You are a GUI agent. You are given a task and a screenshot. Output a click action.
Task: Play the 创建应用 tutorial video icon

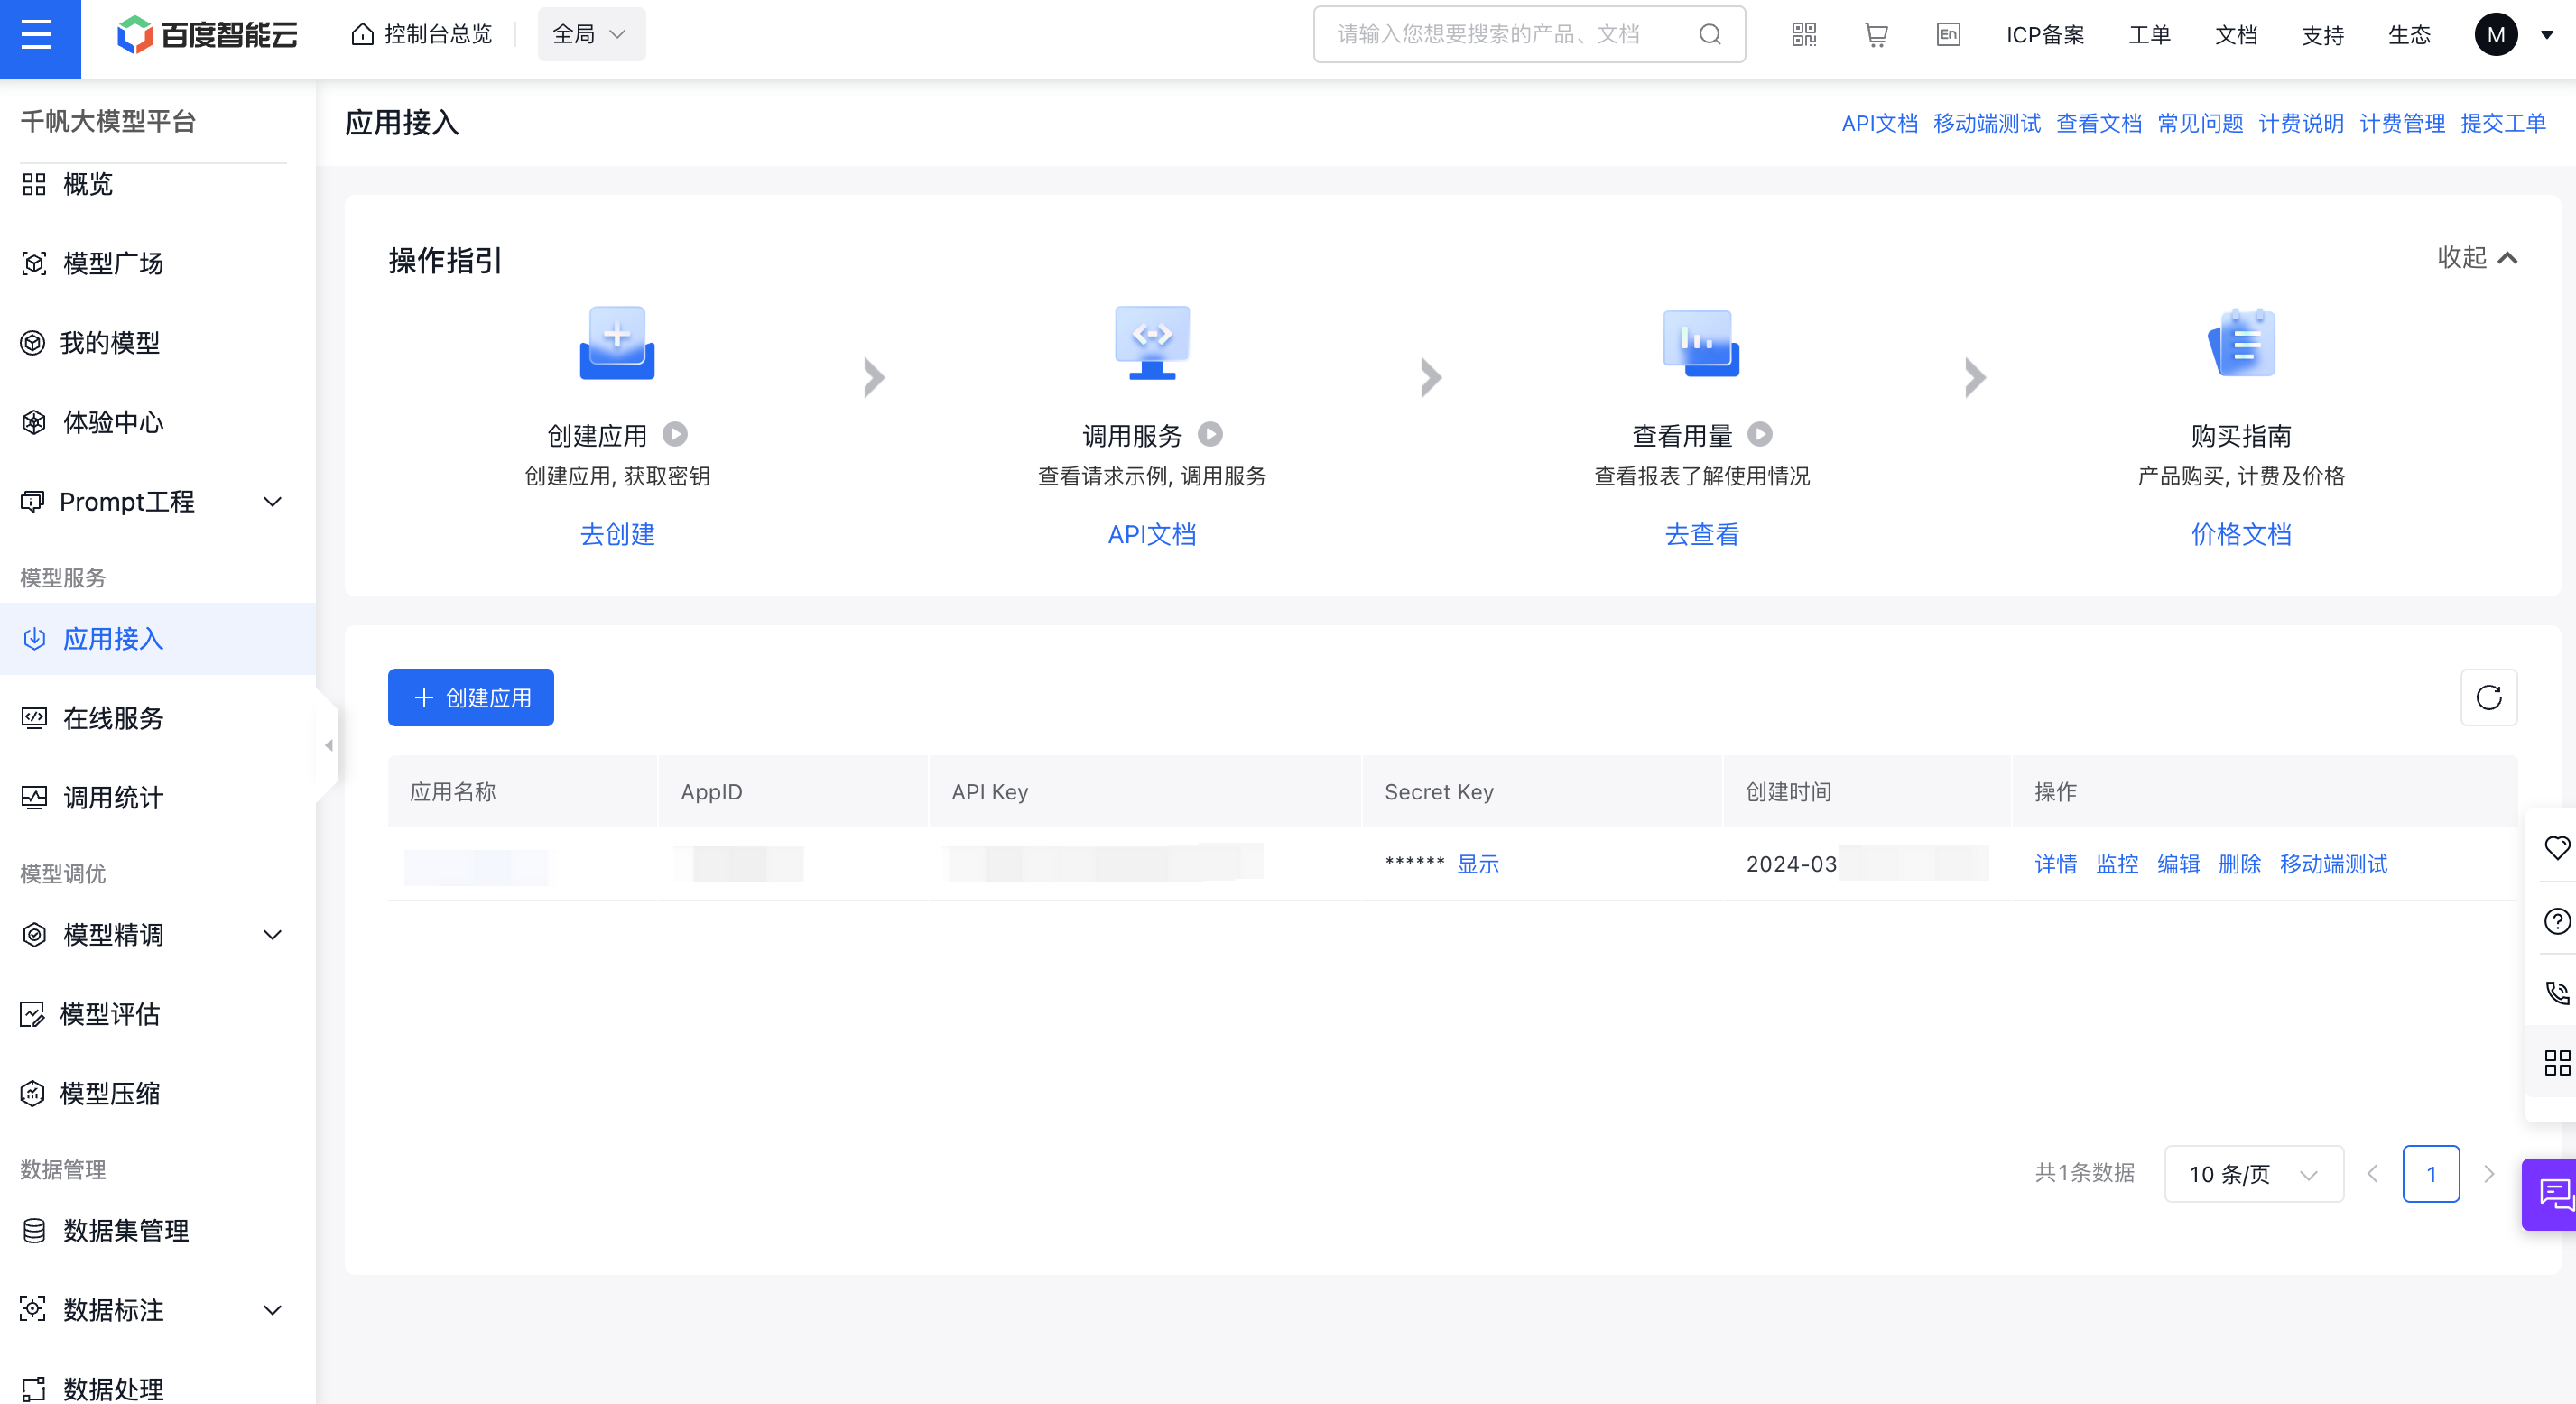point(675,434)
